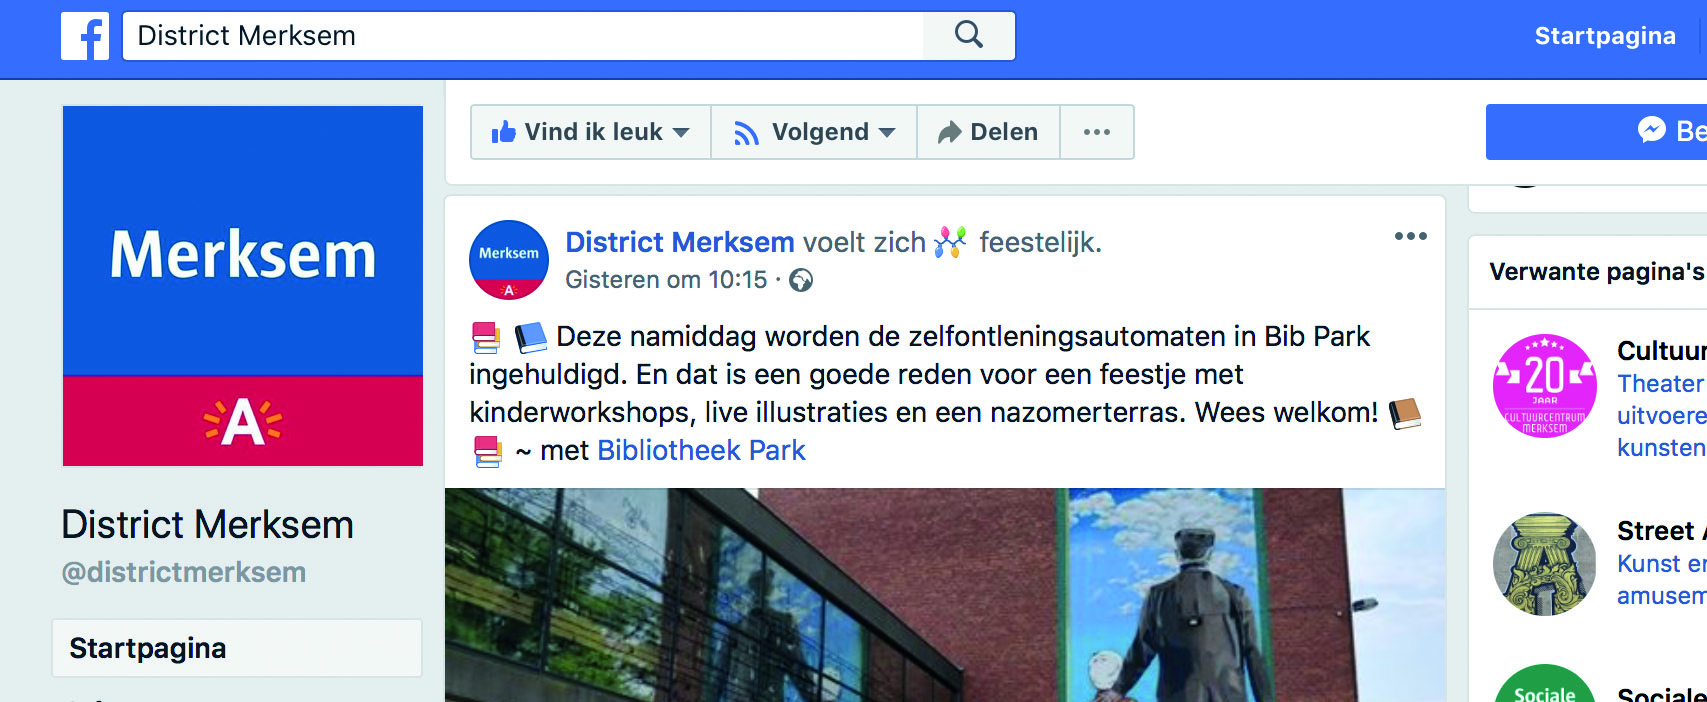This screenshot has width=1707, height=702.
Task: Click the search field containing District Merksem
Action: click(x=523, y=36)
